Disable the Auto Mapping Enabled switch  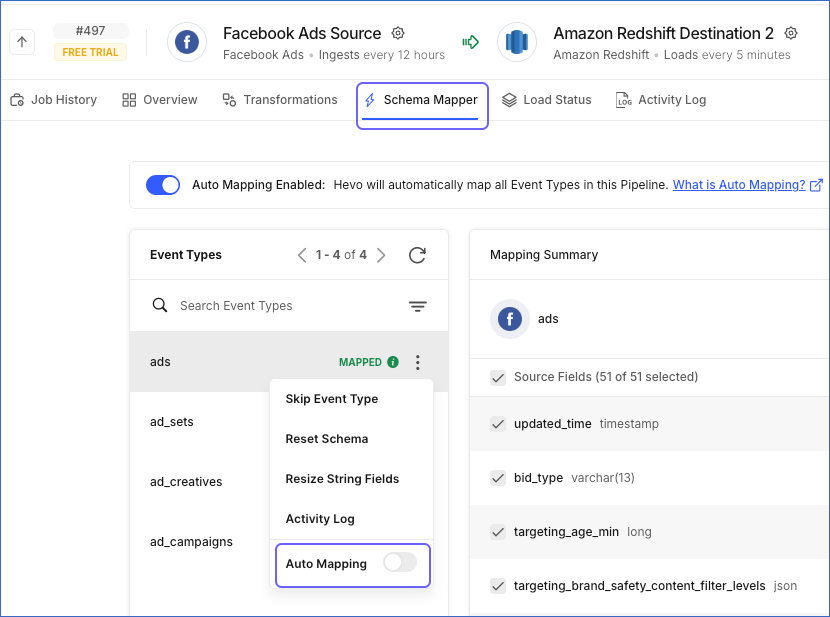click(x=163, y=185)
